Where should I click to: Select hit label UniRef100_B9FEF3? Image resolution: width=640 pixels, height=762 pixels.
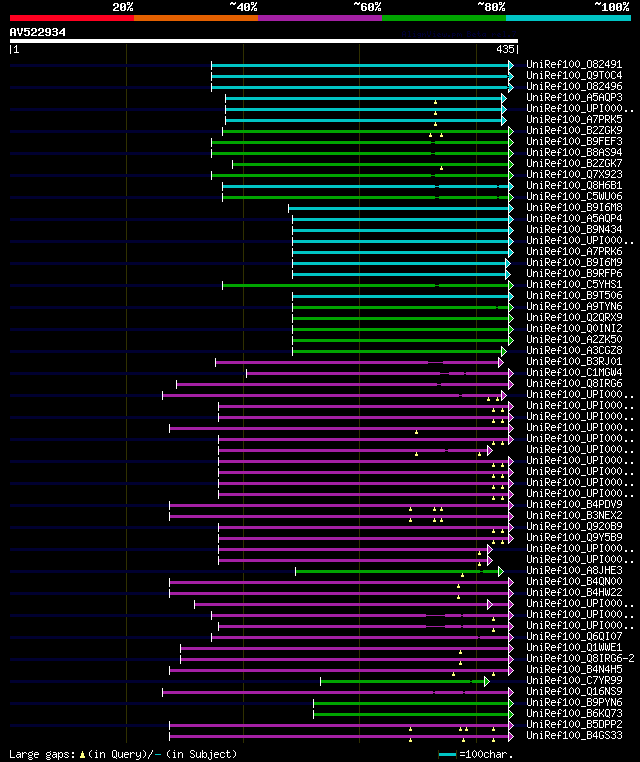point(574,141)
